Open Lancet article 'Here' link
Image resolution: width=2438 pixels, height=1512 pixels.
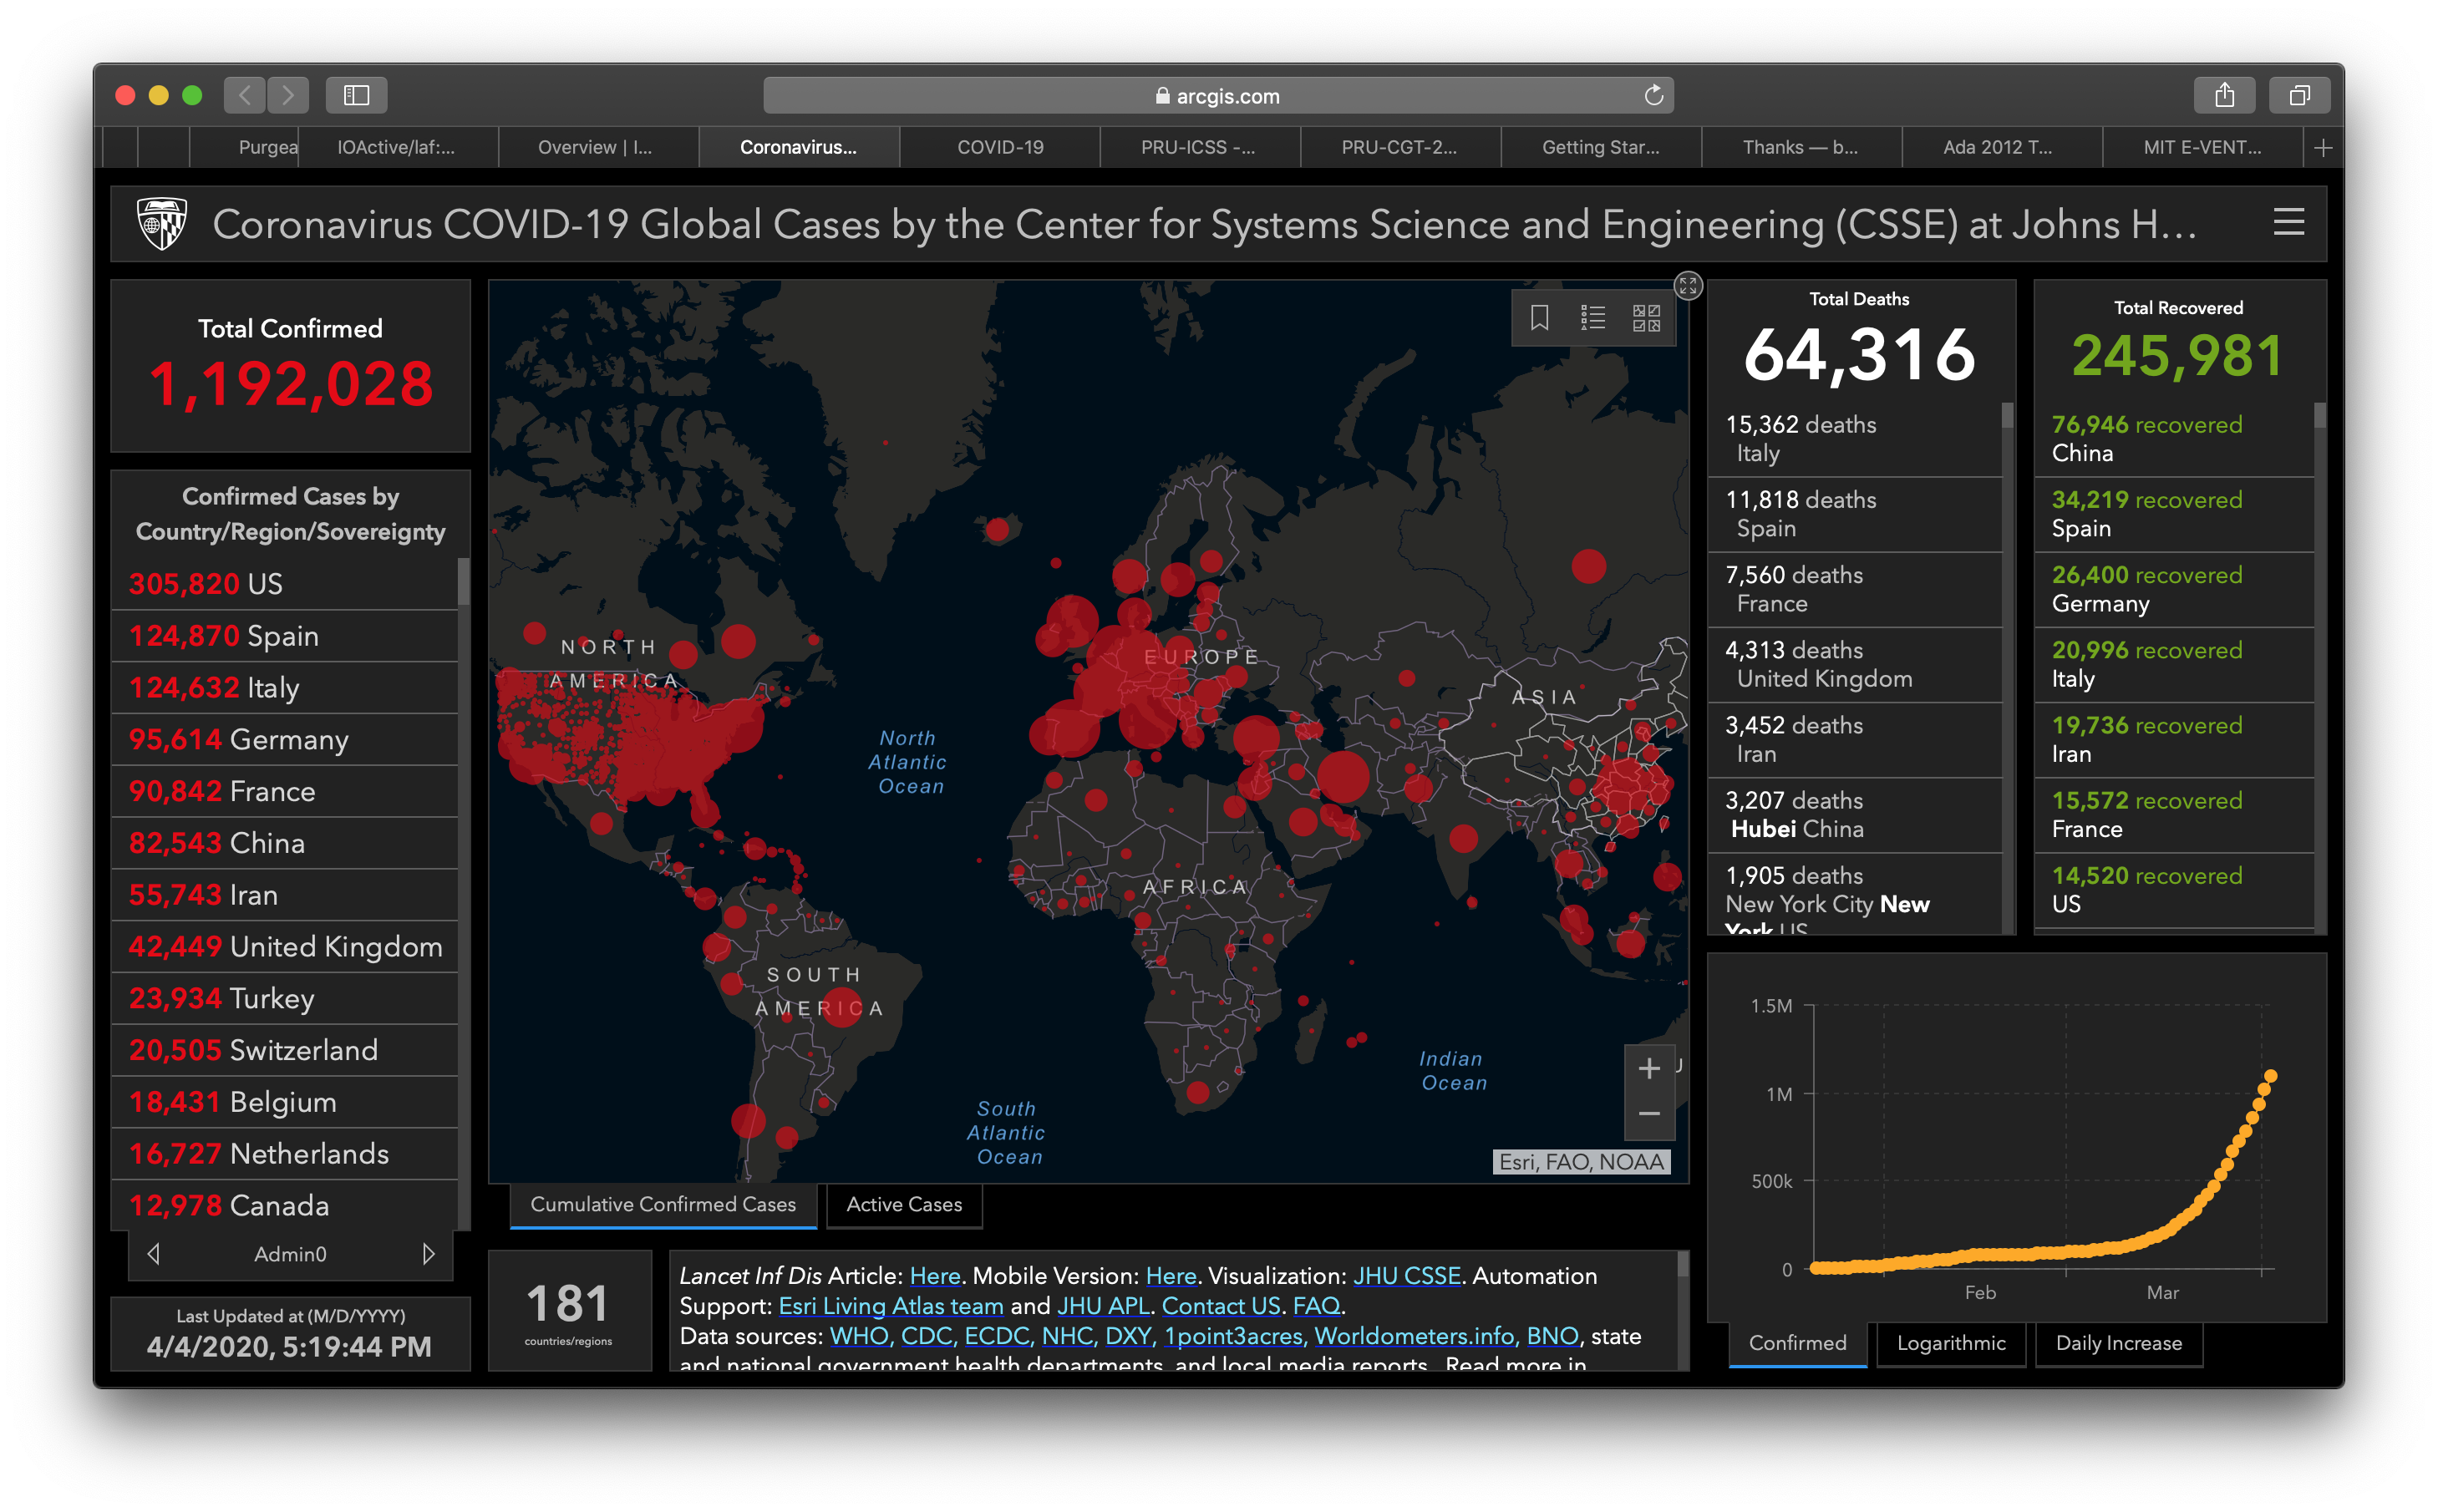click(935, 1276)
